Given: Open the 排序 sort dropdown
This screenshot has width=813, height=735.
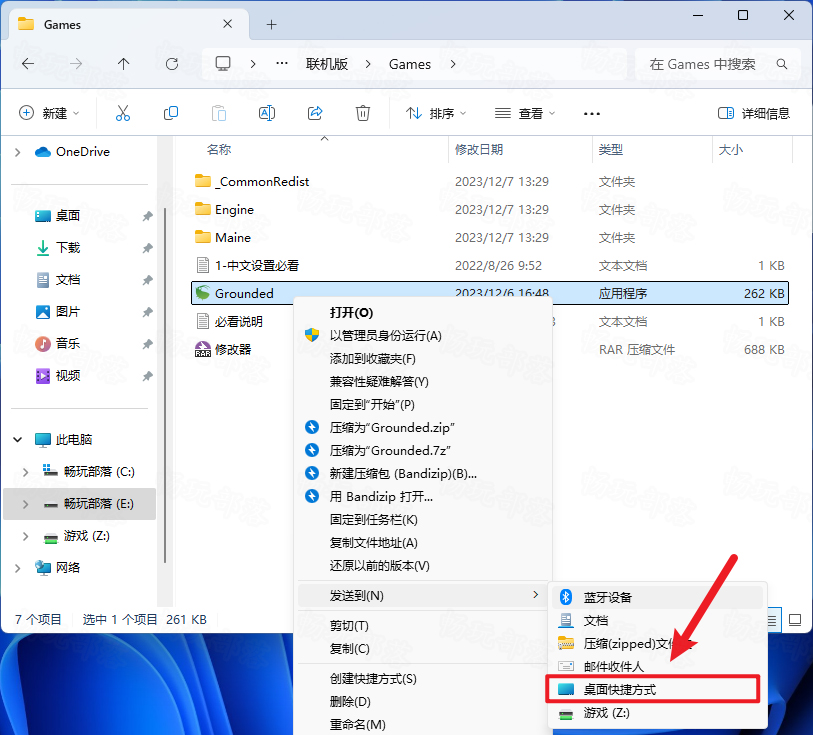Looking at the screenshot, I should tap(436, 113).
